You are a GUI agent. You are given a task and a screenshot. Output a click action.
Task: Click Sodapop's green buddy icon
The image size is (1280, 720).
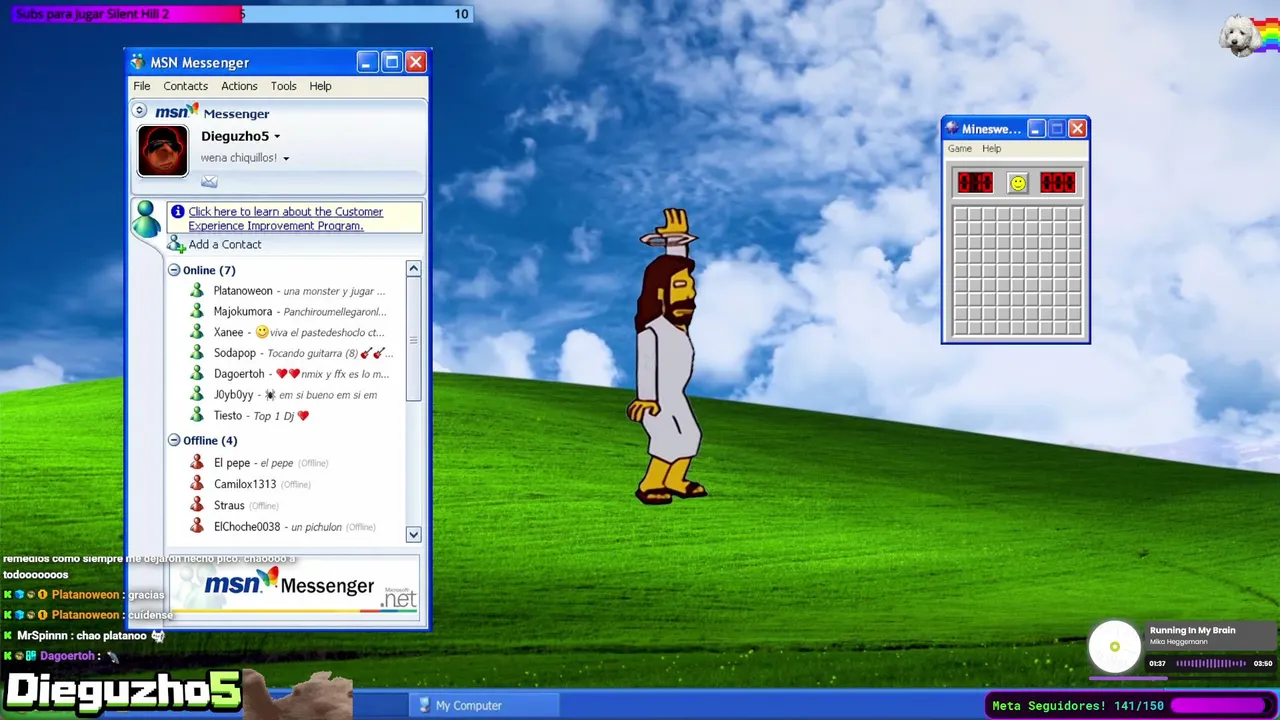click(x=197, y=353)
